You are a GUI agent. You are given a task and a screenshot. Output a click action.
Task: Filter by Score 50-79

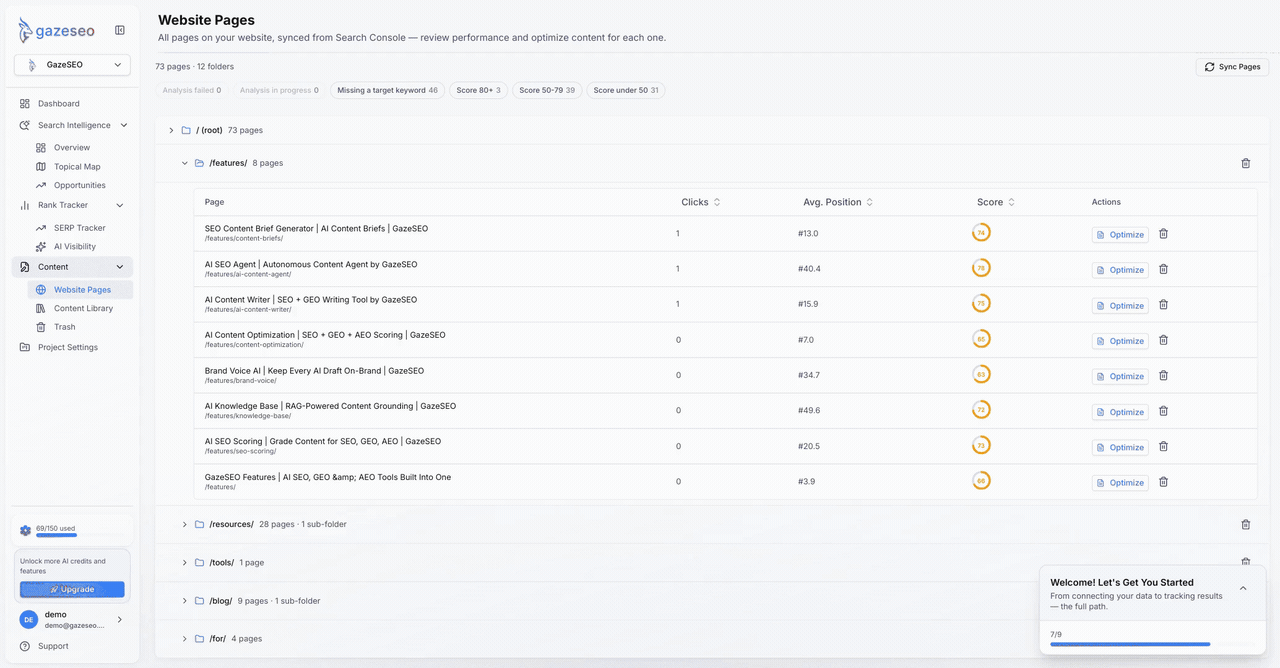click(x=547, y=91)
